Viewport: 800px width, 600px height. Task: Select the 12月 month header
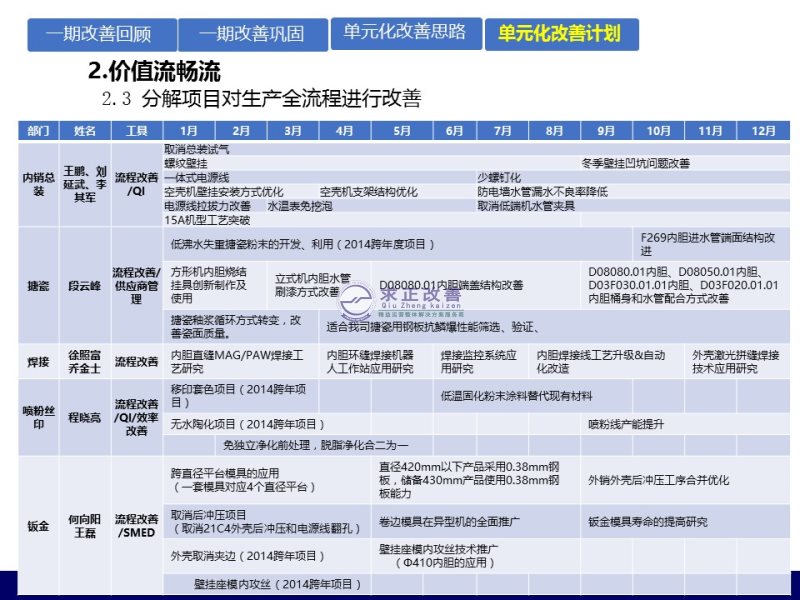763,131
